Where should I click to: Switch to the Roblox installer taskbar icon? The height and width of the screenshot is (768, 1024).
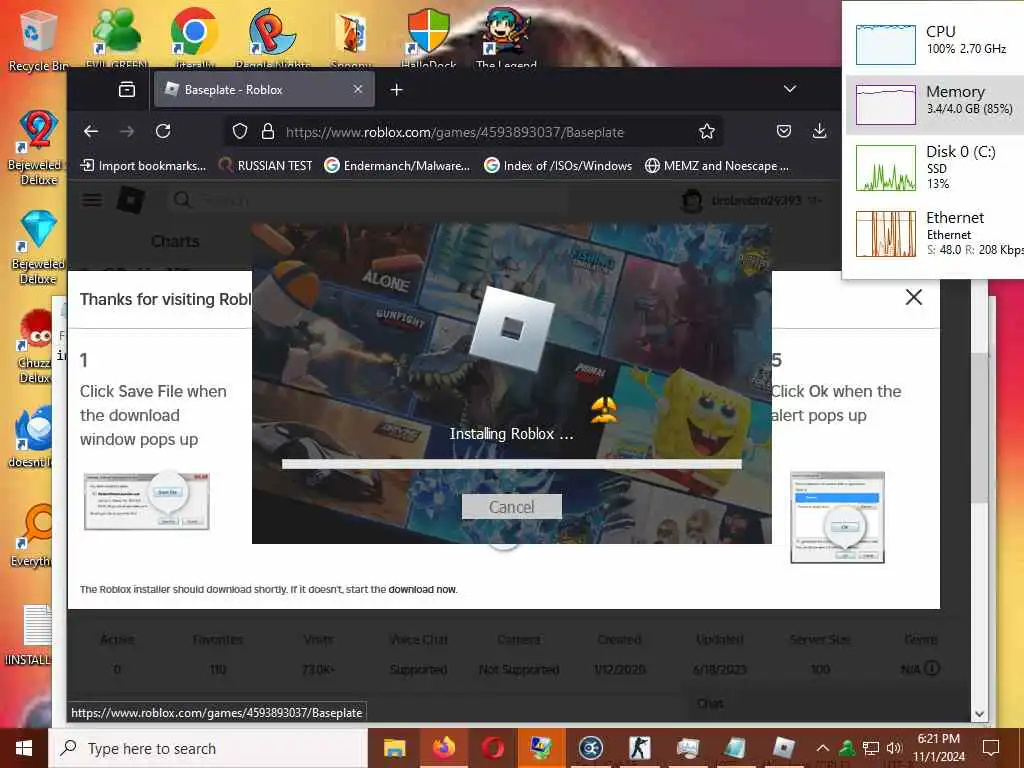782,748
